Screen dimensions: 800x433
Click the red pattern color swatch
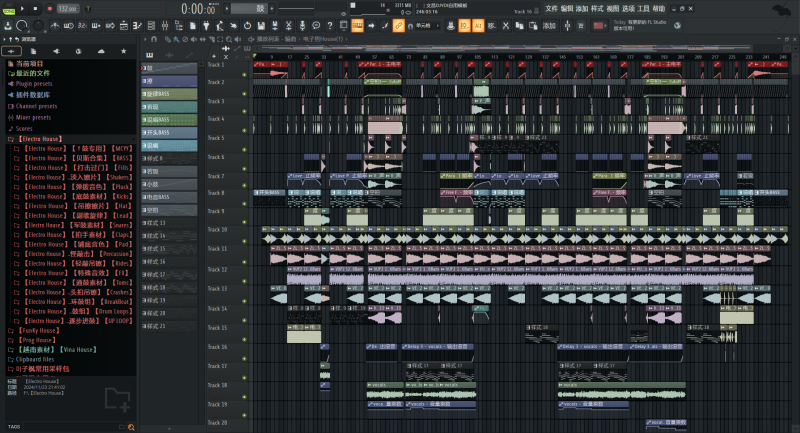point(598,26)
